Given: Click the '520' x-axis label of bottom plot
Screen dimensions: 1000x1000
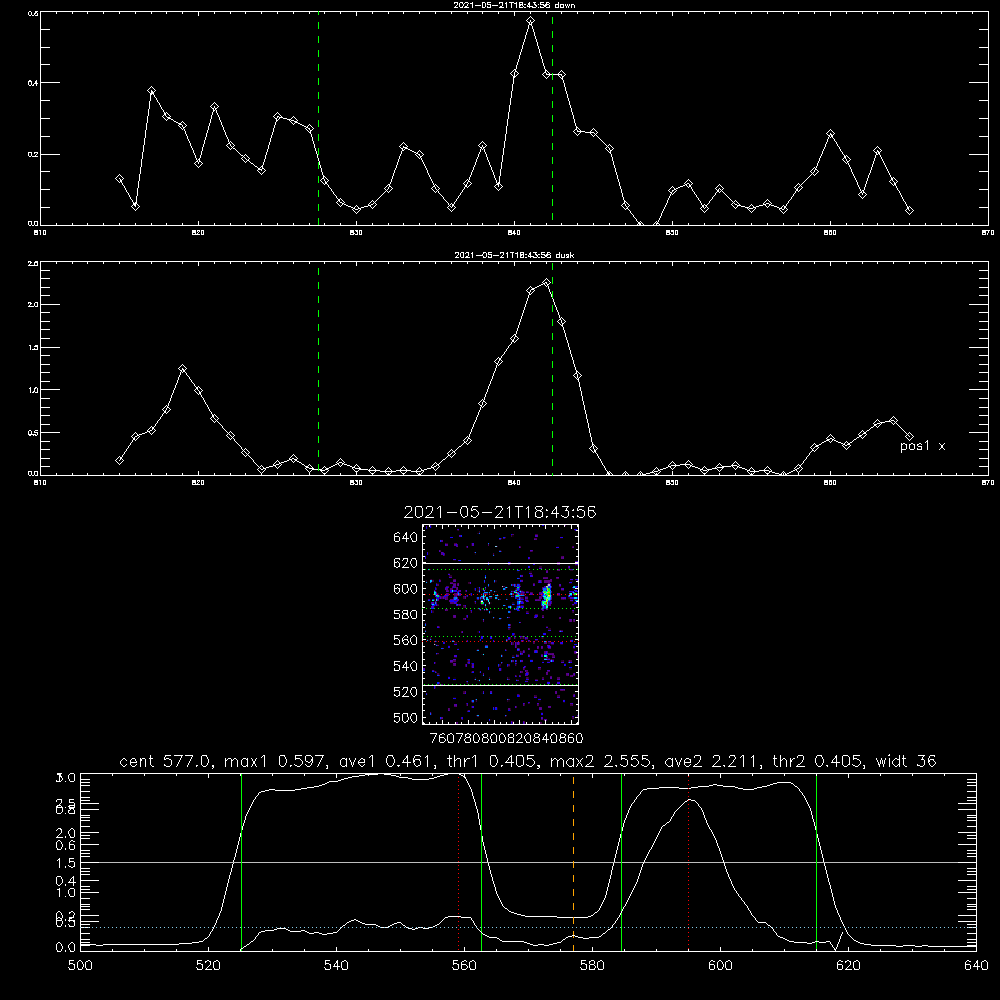Looking at the screenshot, I should coord(208,966).
